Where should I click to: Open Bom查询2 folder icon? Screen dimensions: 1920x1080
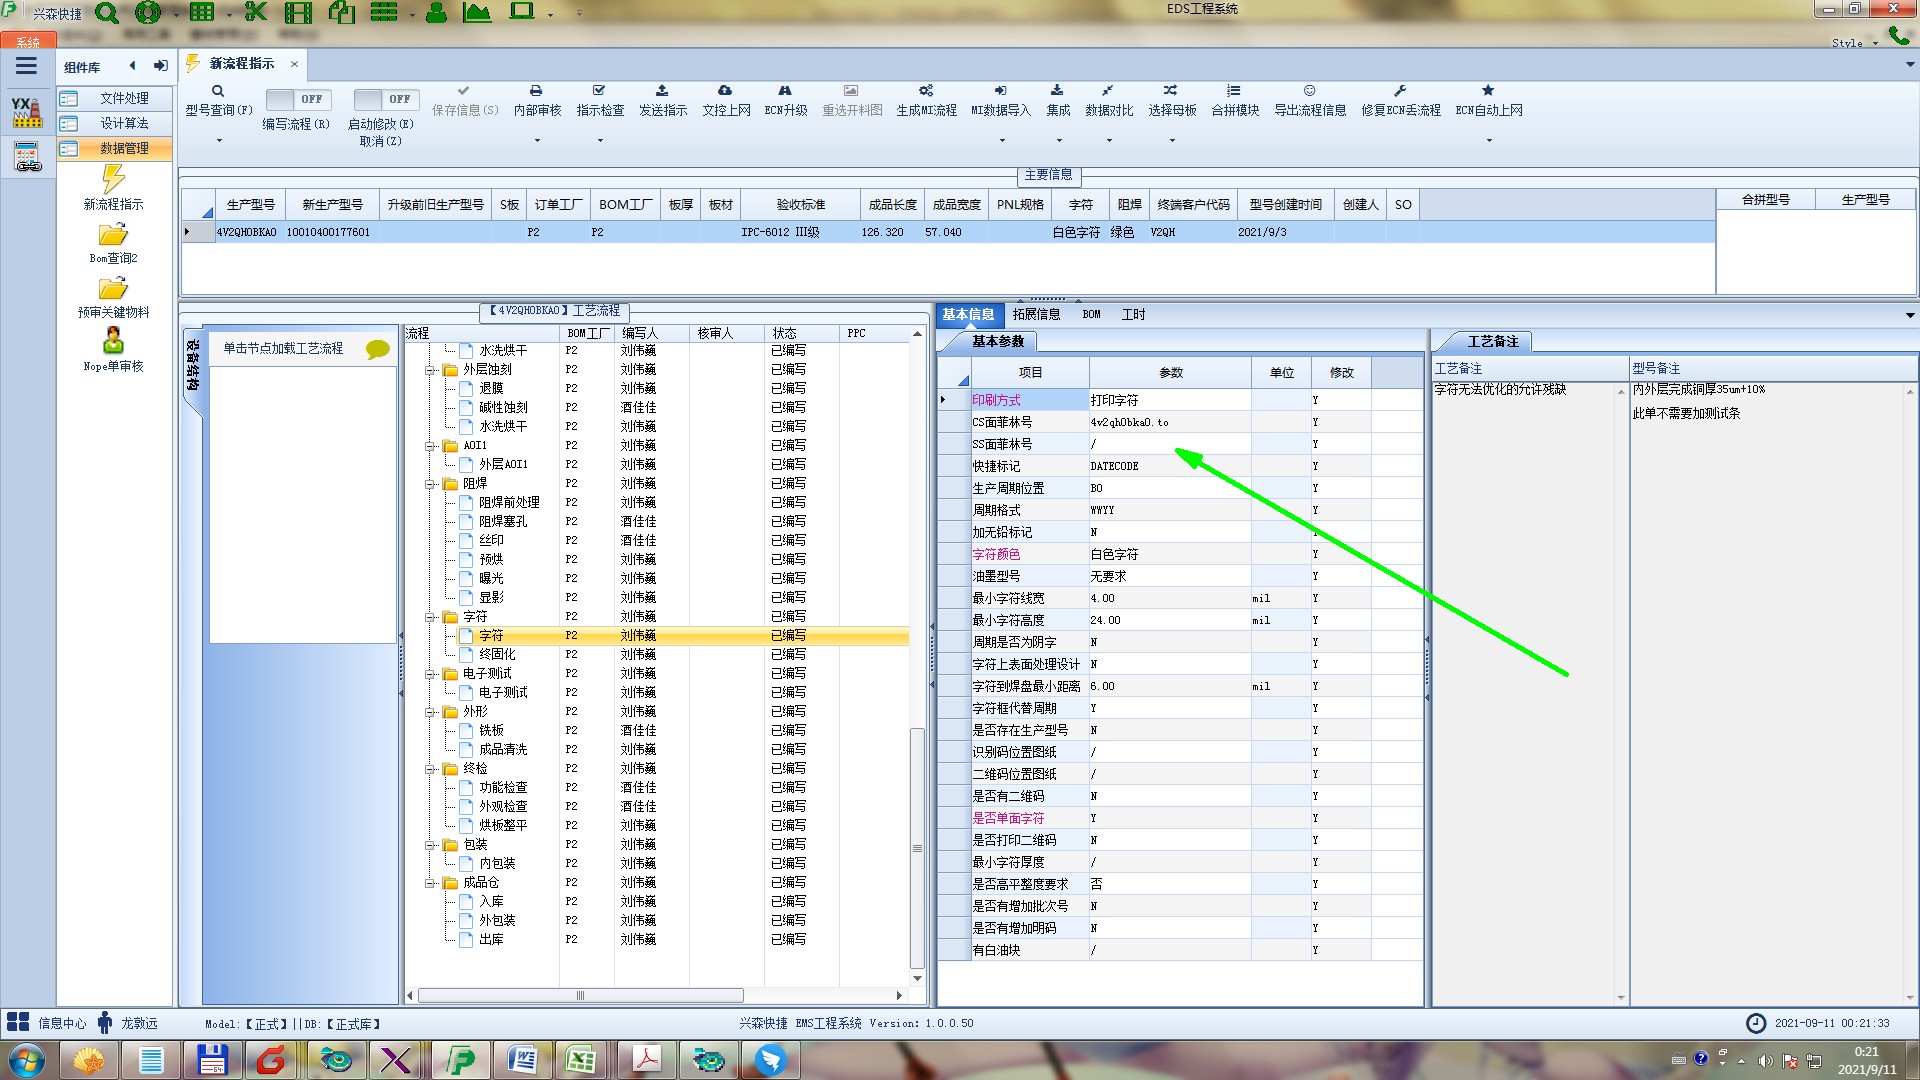113,235
